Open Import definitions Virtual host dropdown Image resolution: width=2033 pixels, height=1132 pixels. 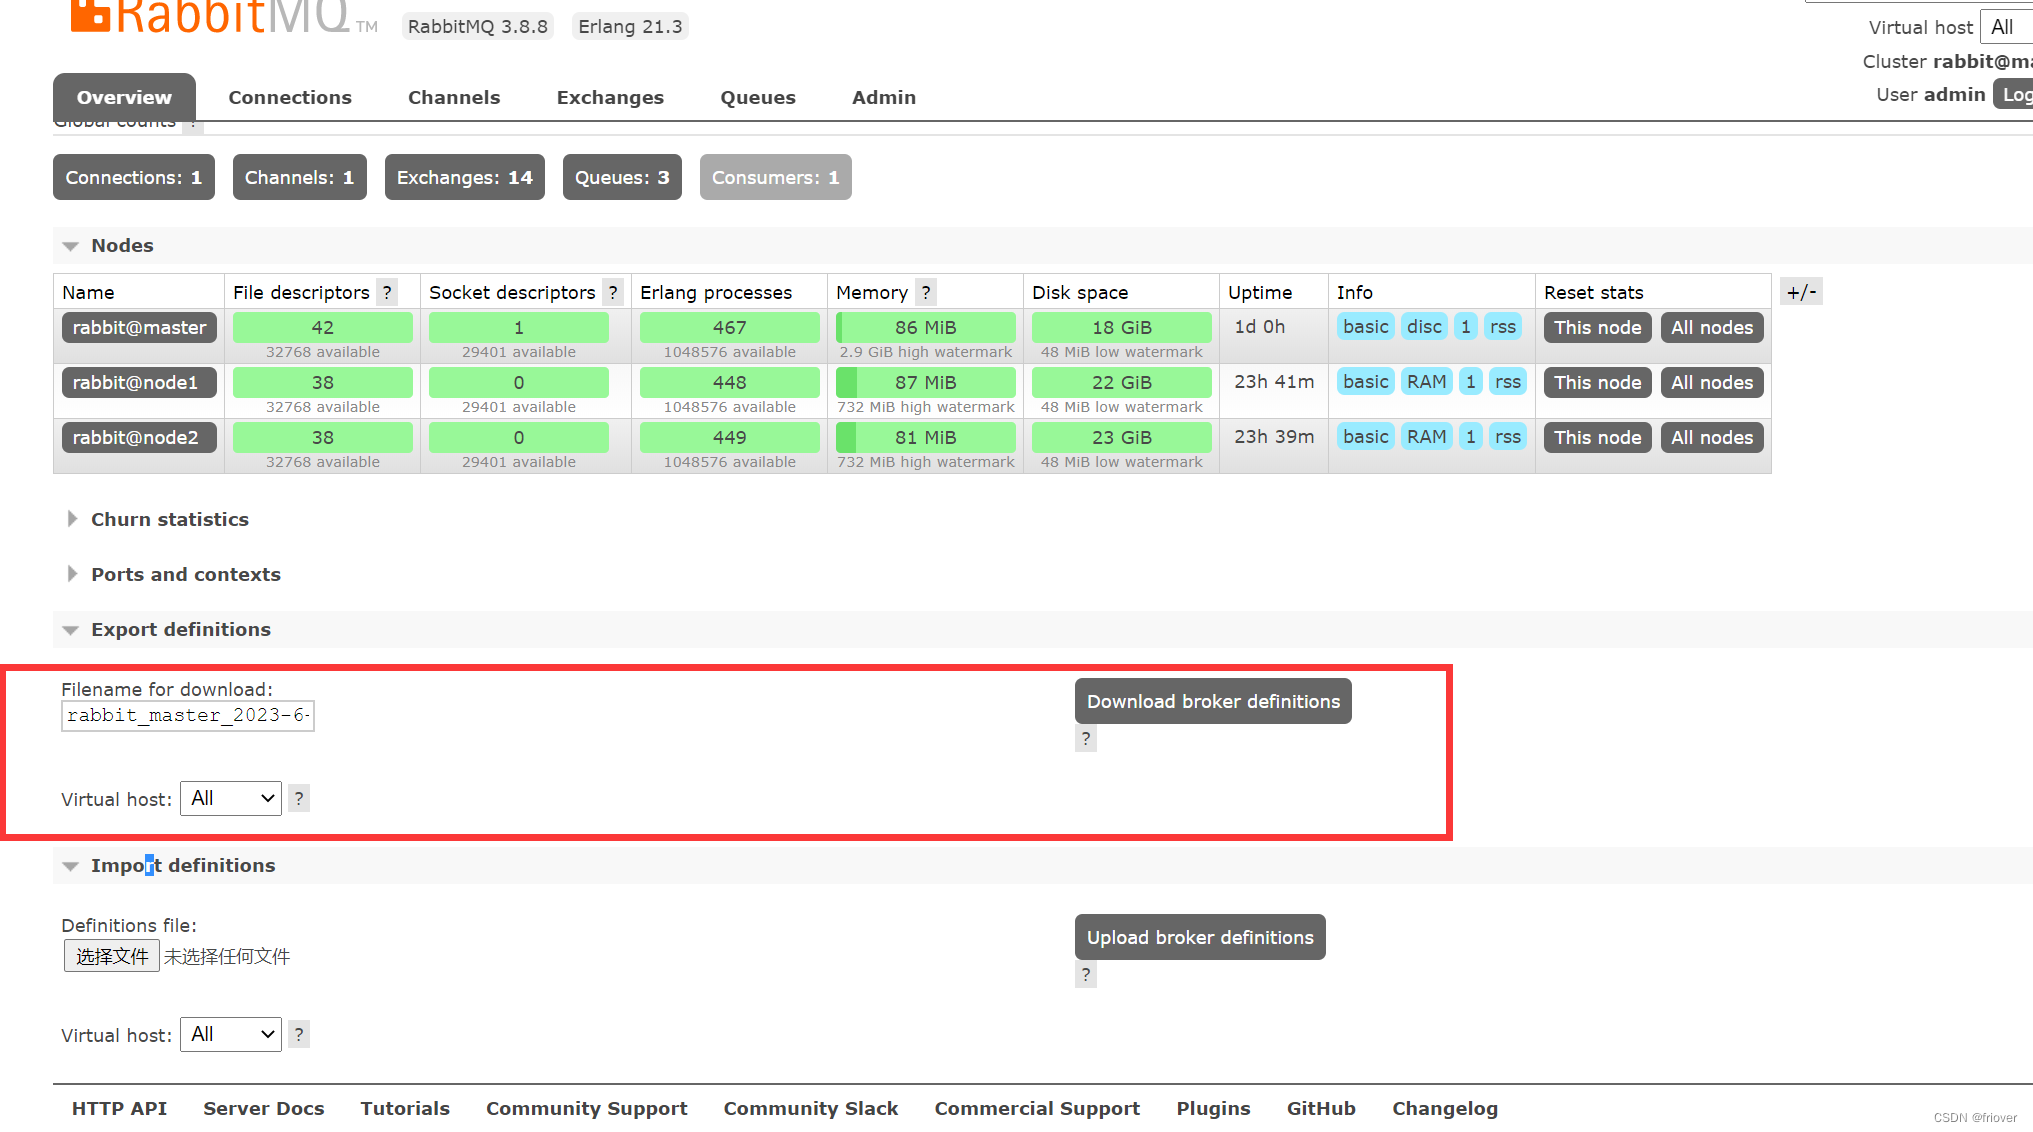[231, 1034]
